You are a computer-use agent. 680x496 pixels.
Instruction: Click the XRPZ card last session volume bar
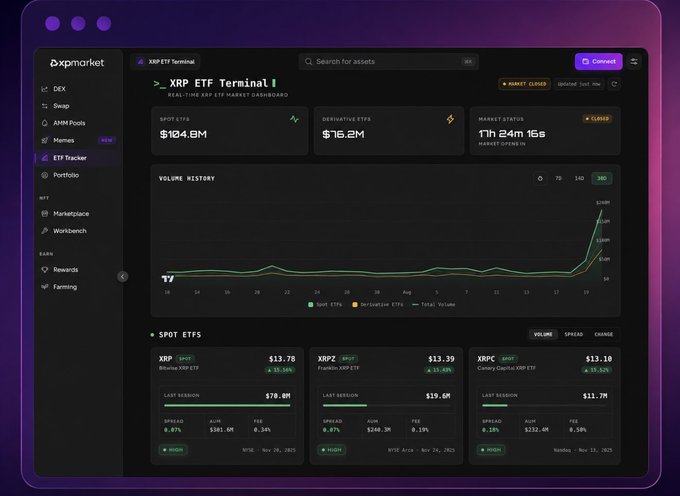(386, 405)
